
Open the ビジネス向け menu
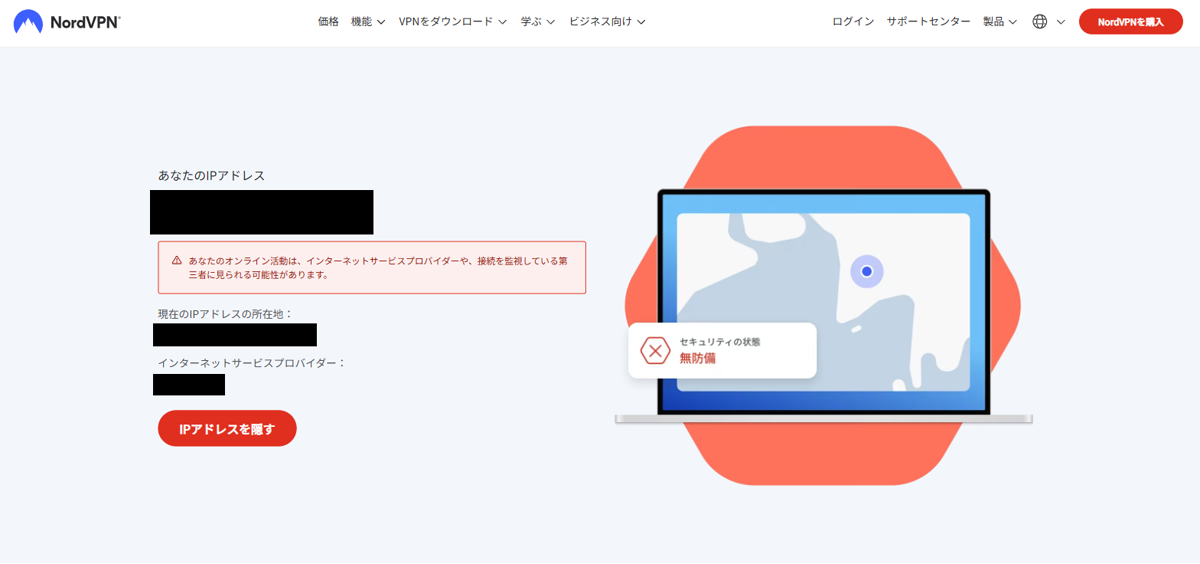607,21
